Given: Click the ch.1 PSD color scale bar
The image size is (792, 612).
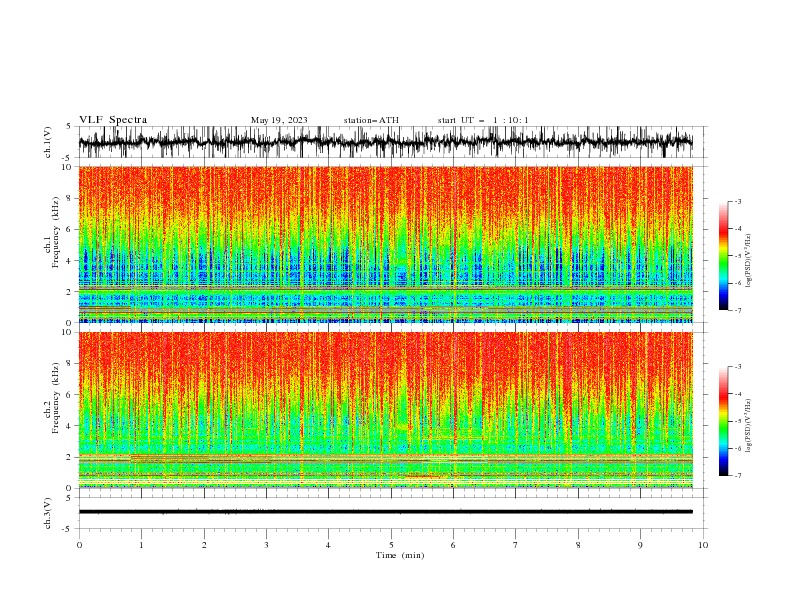Looking at the screenshot, I should click(x=723, y=256).
